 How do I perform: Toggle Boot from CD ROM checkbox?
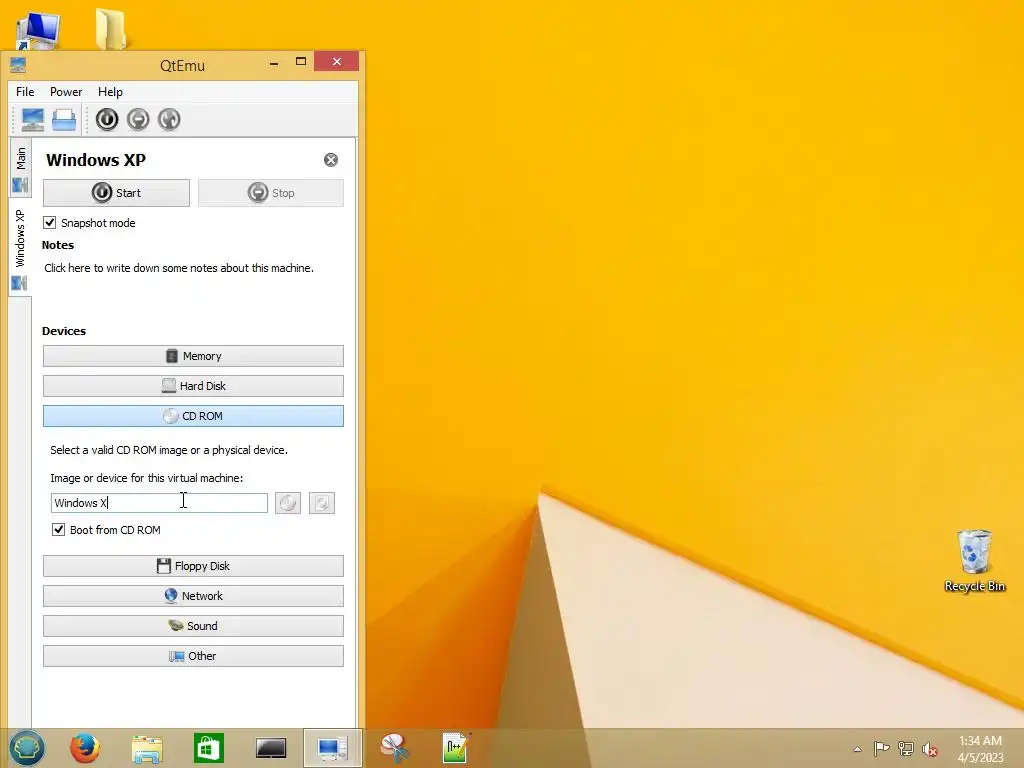tap(58, 530)
